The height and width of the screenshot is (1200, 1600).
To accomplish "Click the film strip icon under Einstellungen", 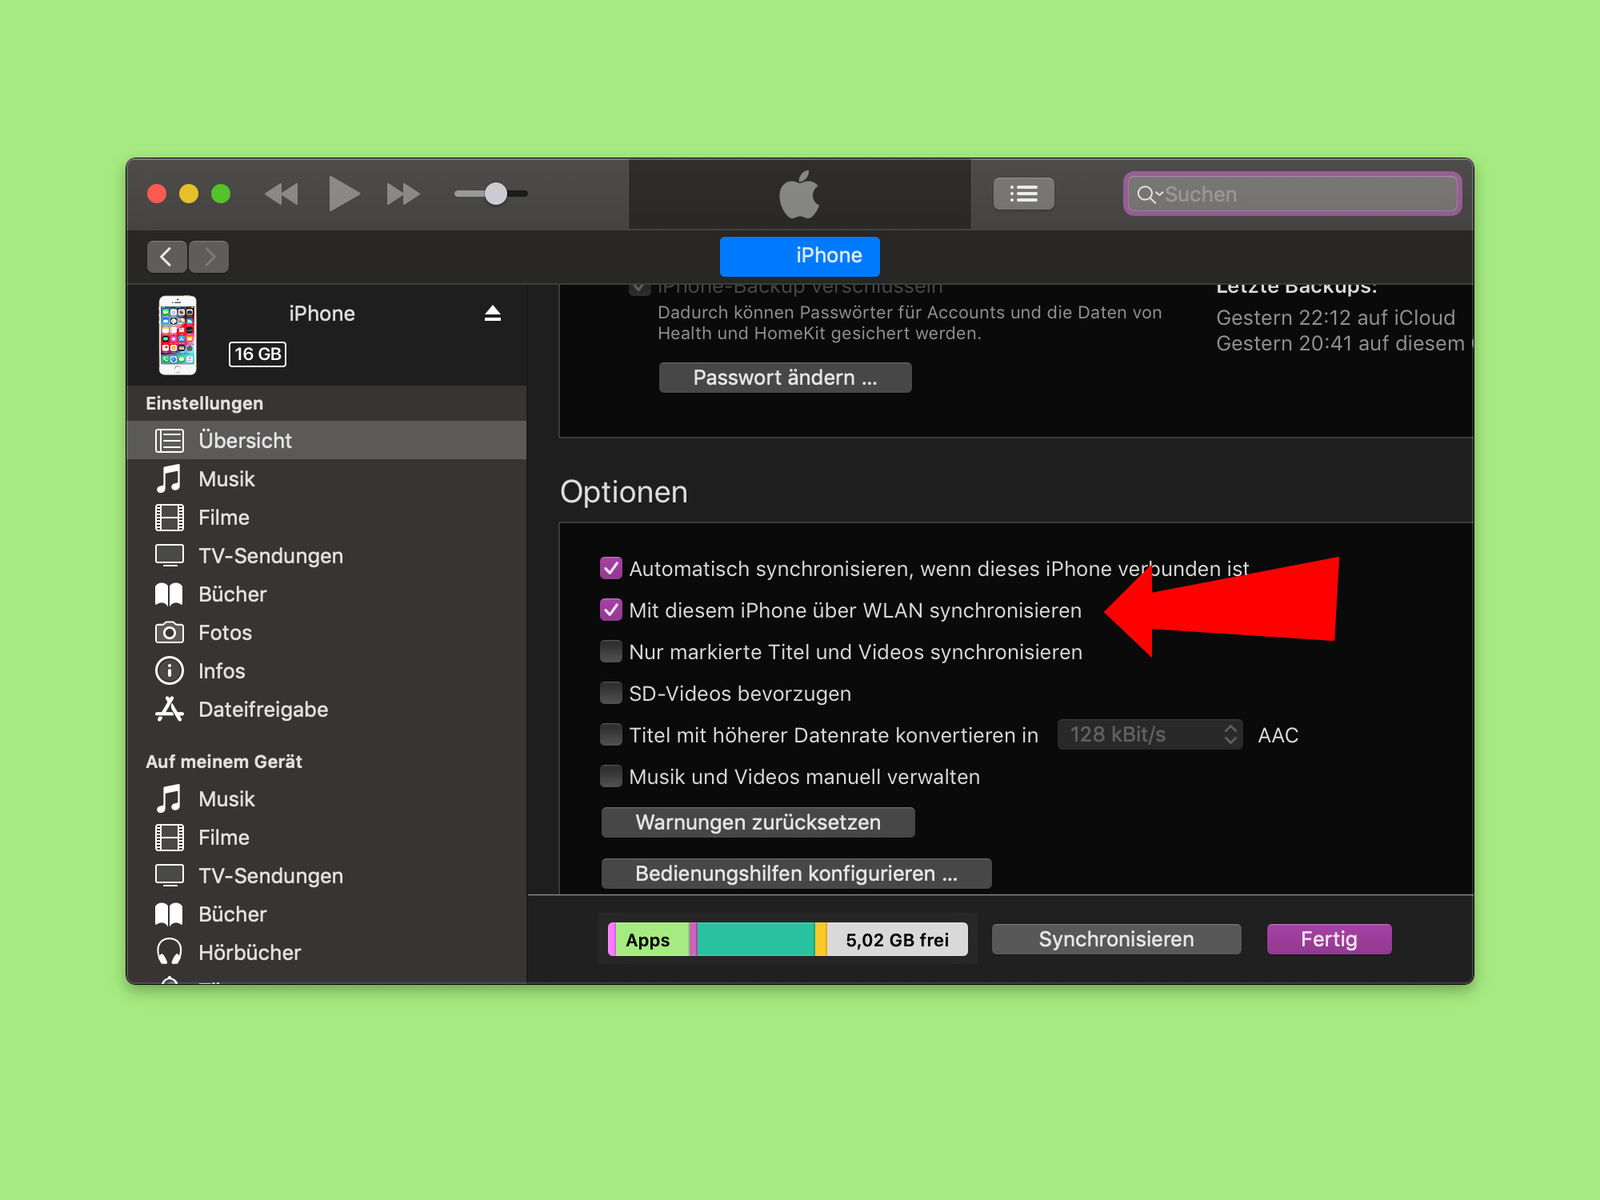I will point(169,517).
